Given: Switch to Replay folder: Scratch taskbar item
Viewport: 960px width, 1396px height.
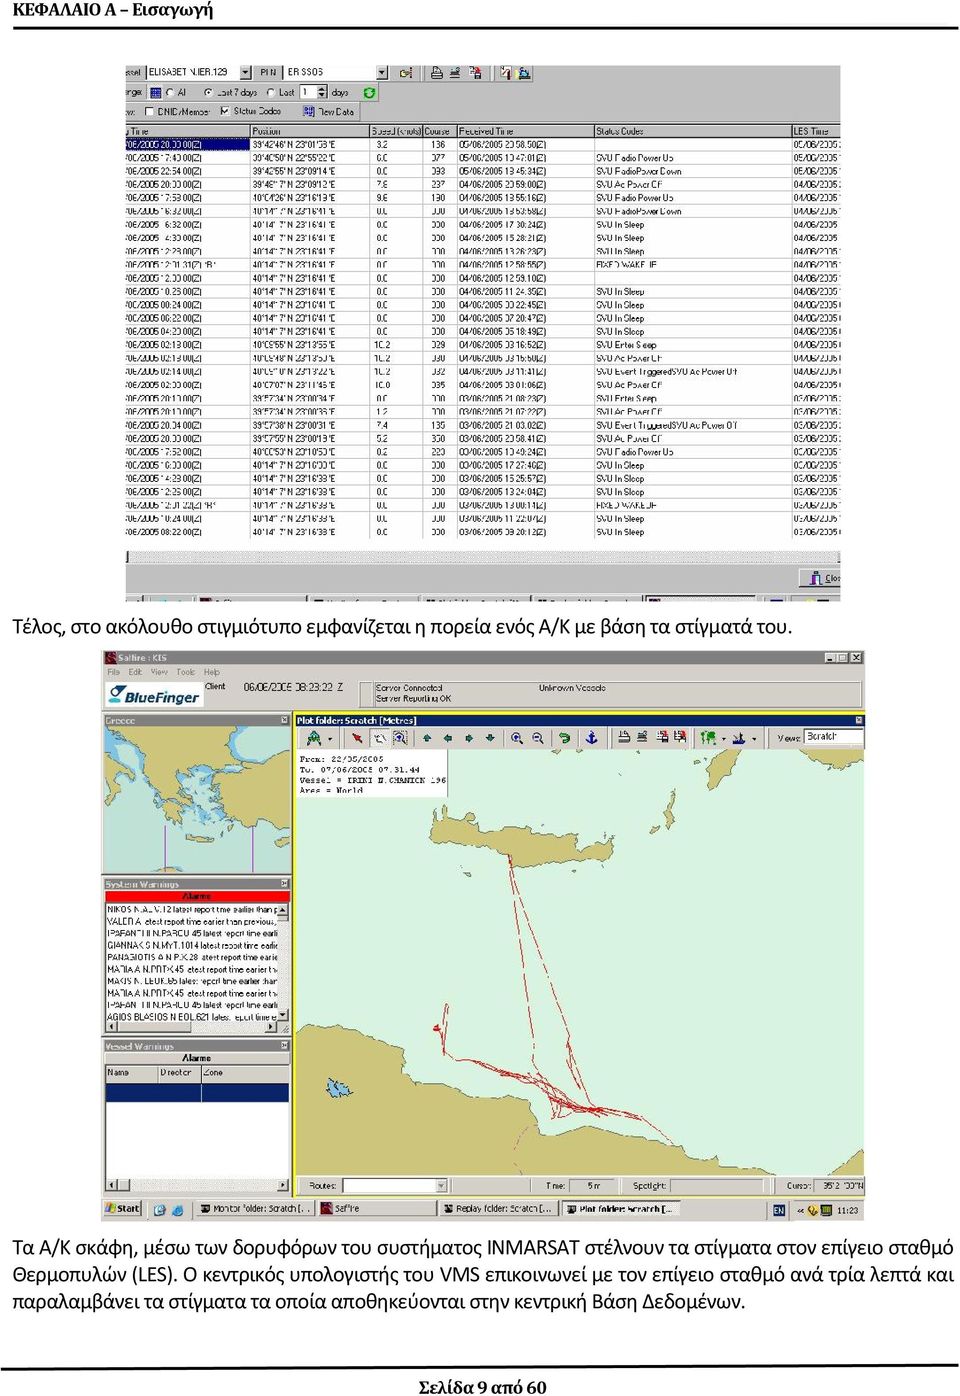Looking at the screenshot, I should [x=498, y=1209].
